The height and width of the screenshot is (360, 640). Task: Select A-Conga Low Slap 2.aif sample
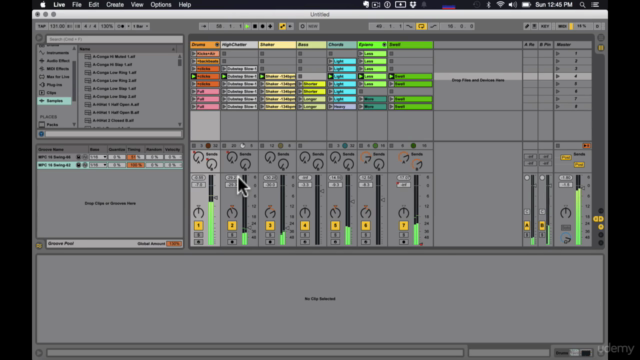[x=114, y=96]
